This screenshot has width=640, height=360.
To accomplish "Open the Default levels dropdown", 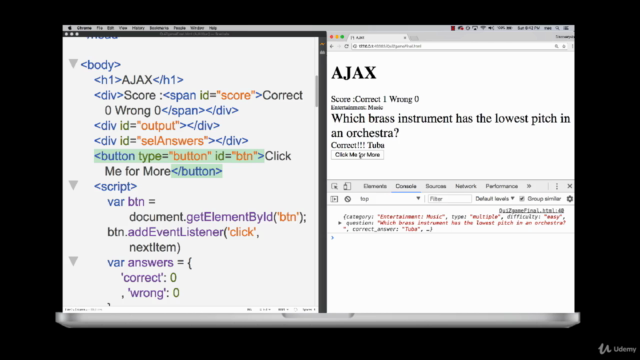I will pyautogui.click(x=495, y=199).
